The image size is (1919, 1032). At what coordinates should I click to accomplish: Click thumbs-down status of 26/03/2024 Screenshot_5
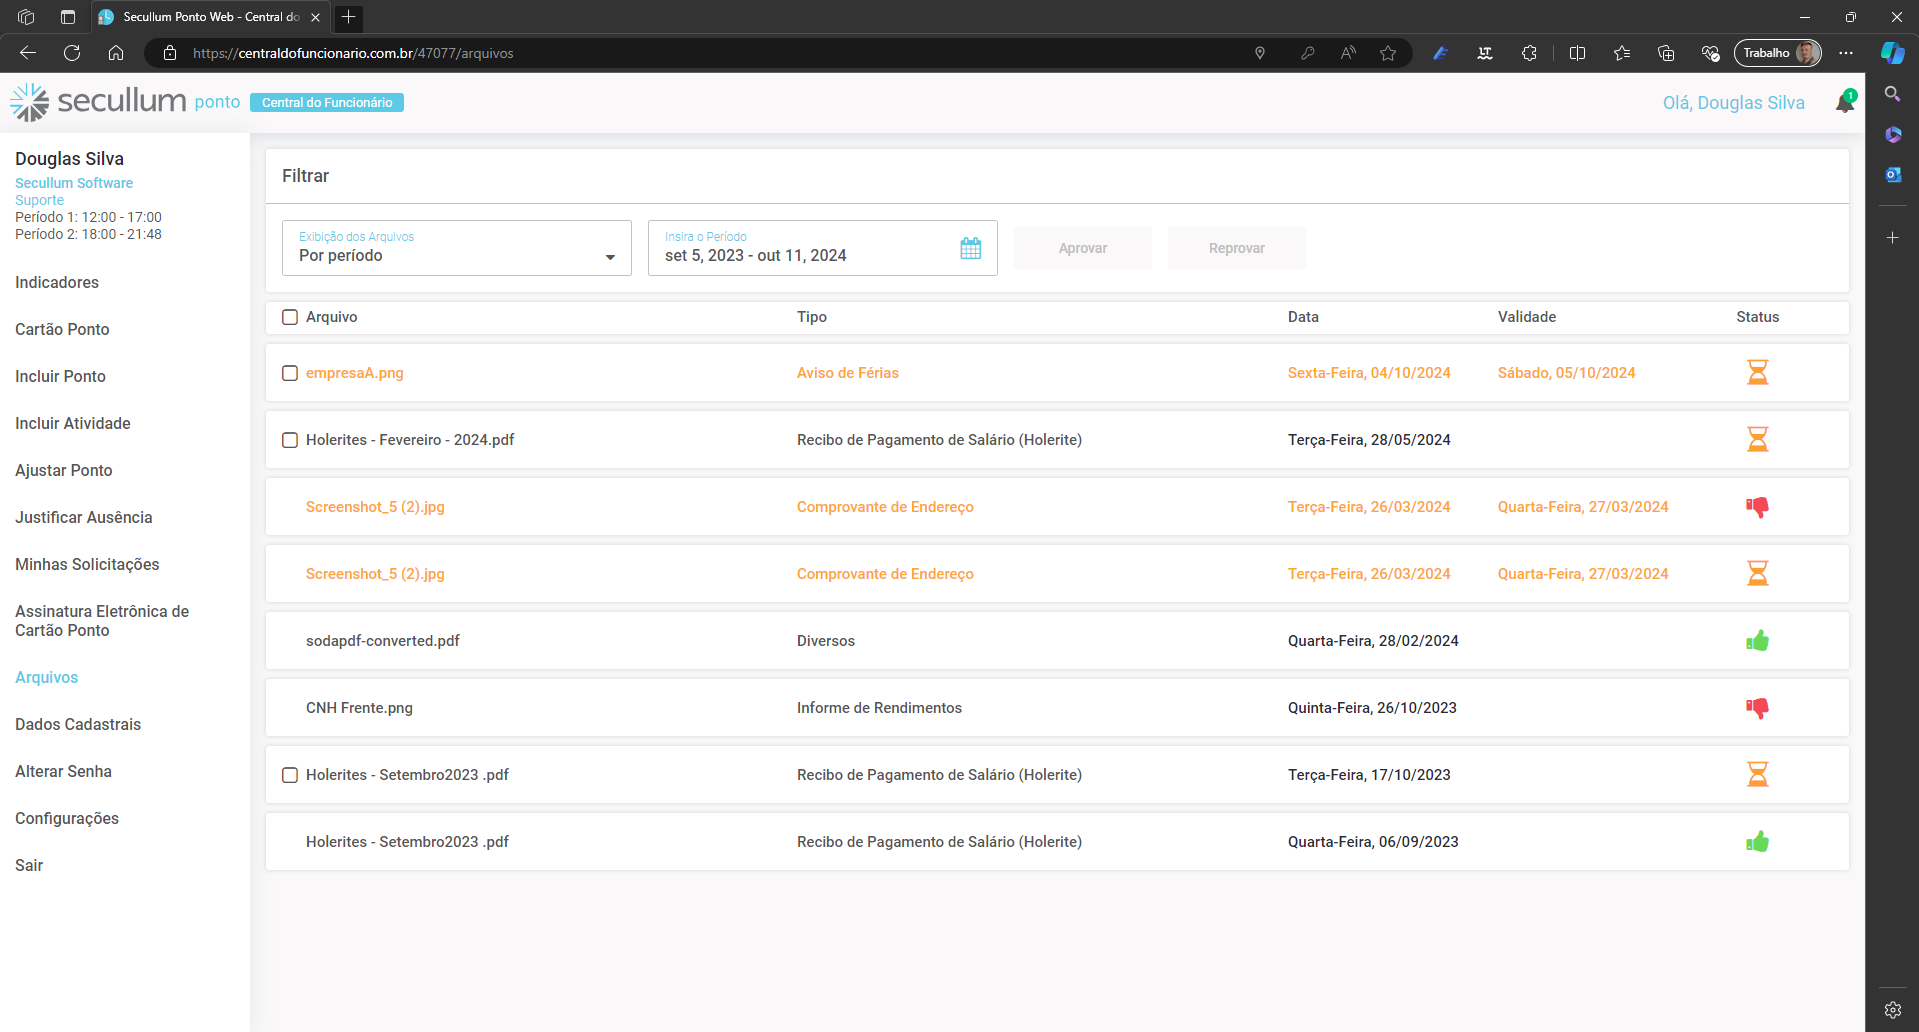[x=1757, y=507]
